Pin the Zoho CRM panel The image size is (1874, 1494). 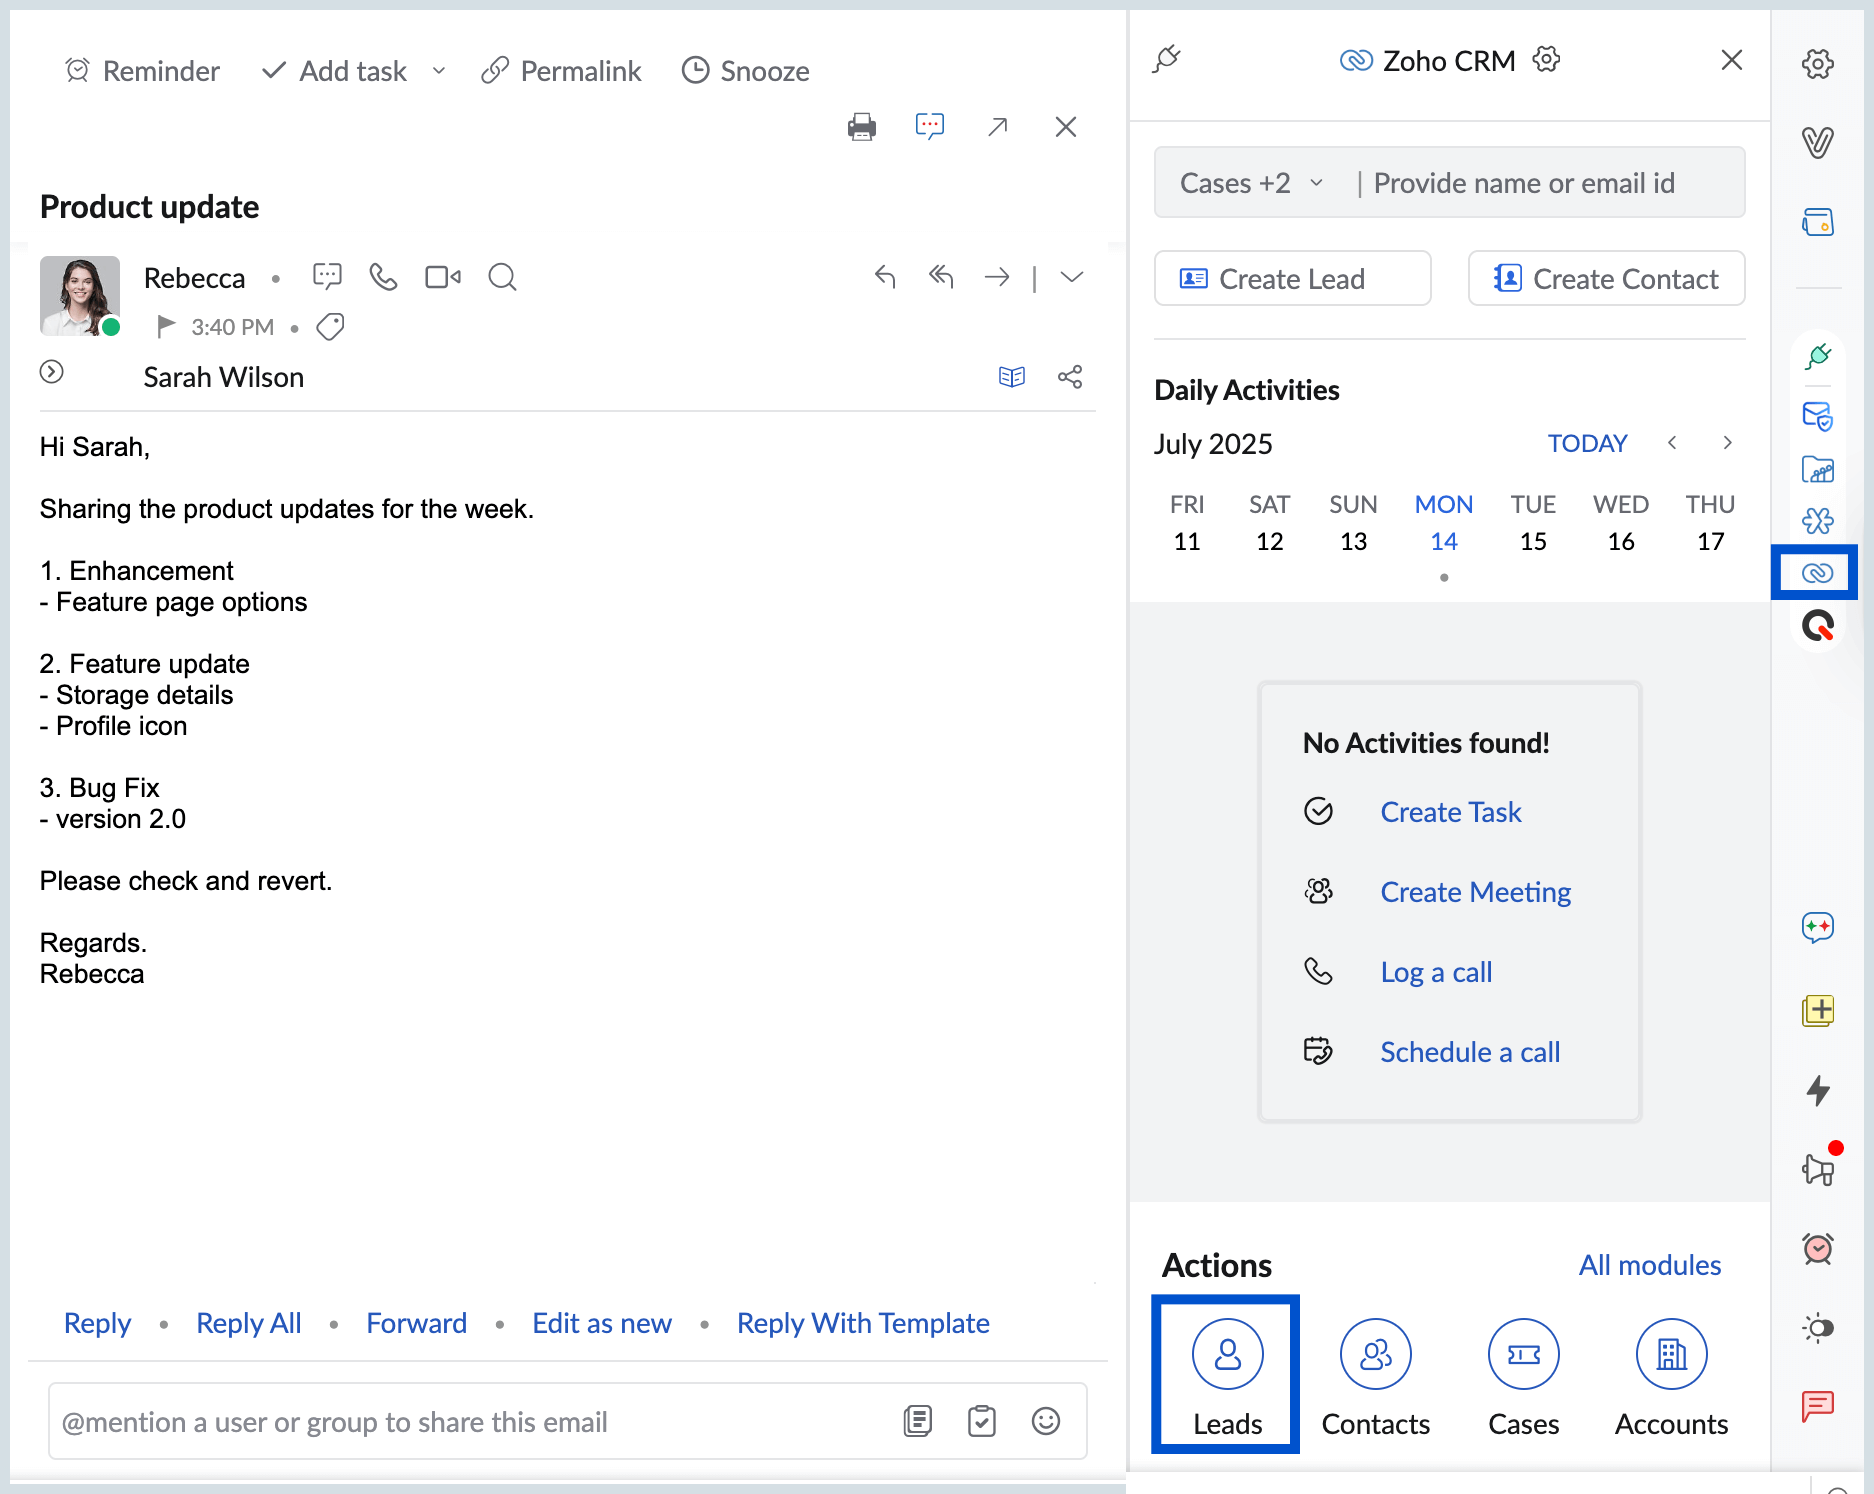[x=1167, y=60]
